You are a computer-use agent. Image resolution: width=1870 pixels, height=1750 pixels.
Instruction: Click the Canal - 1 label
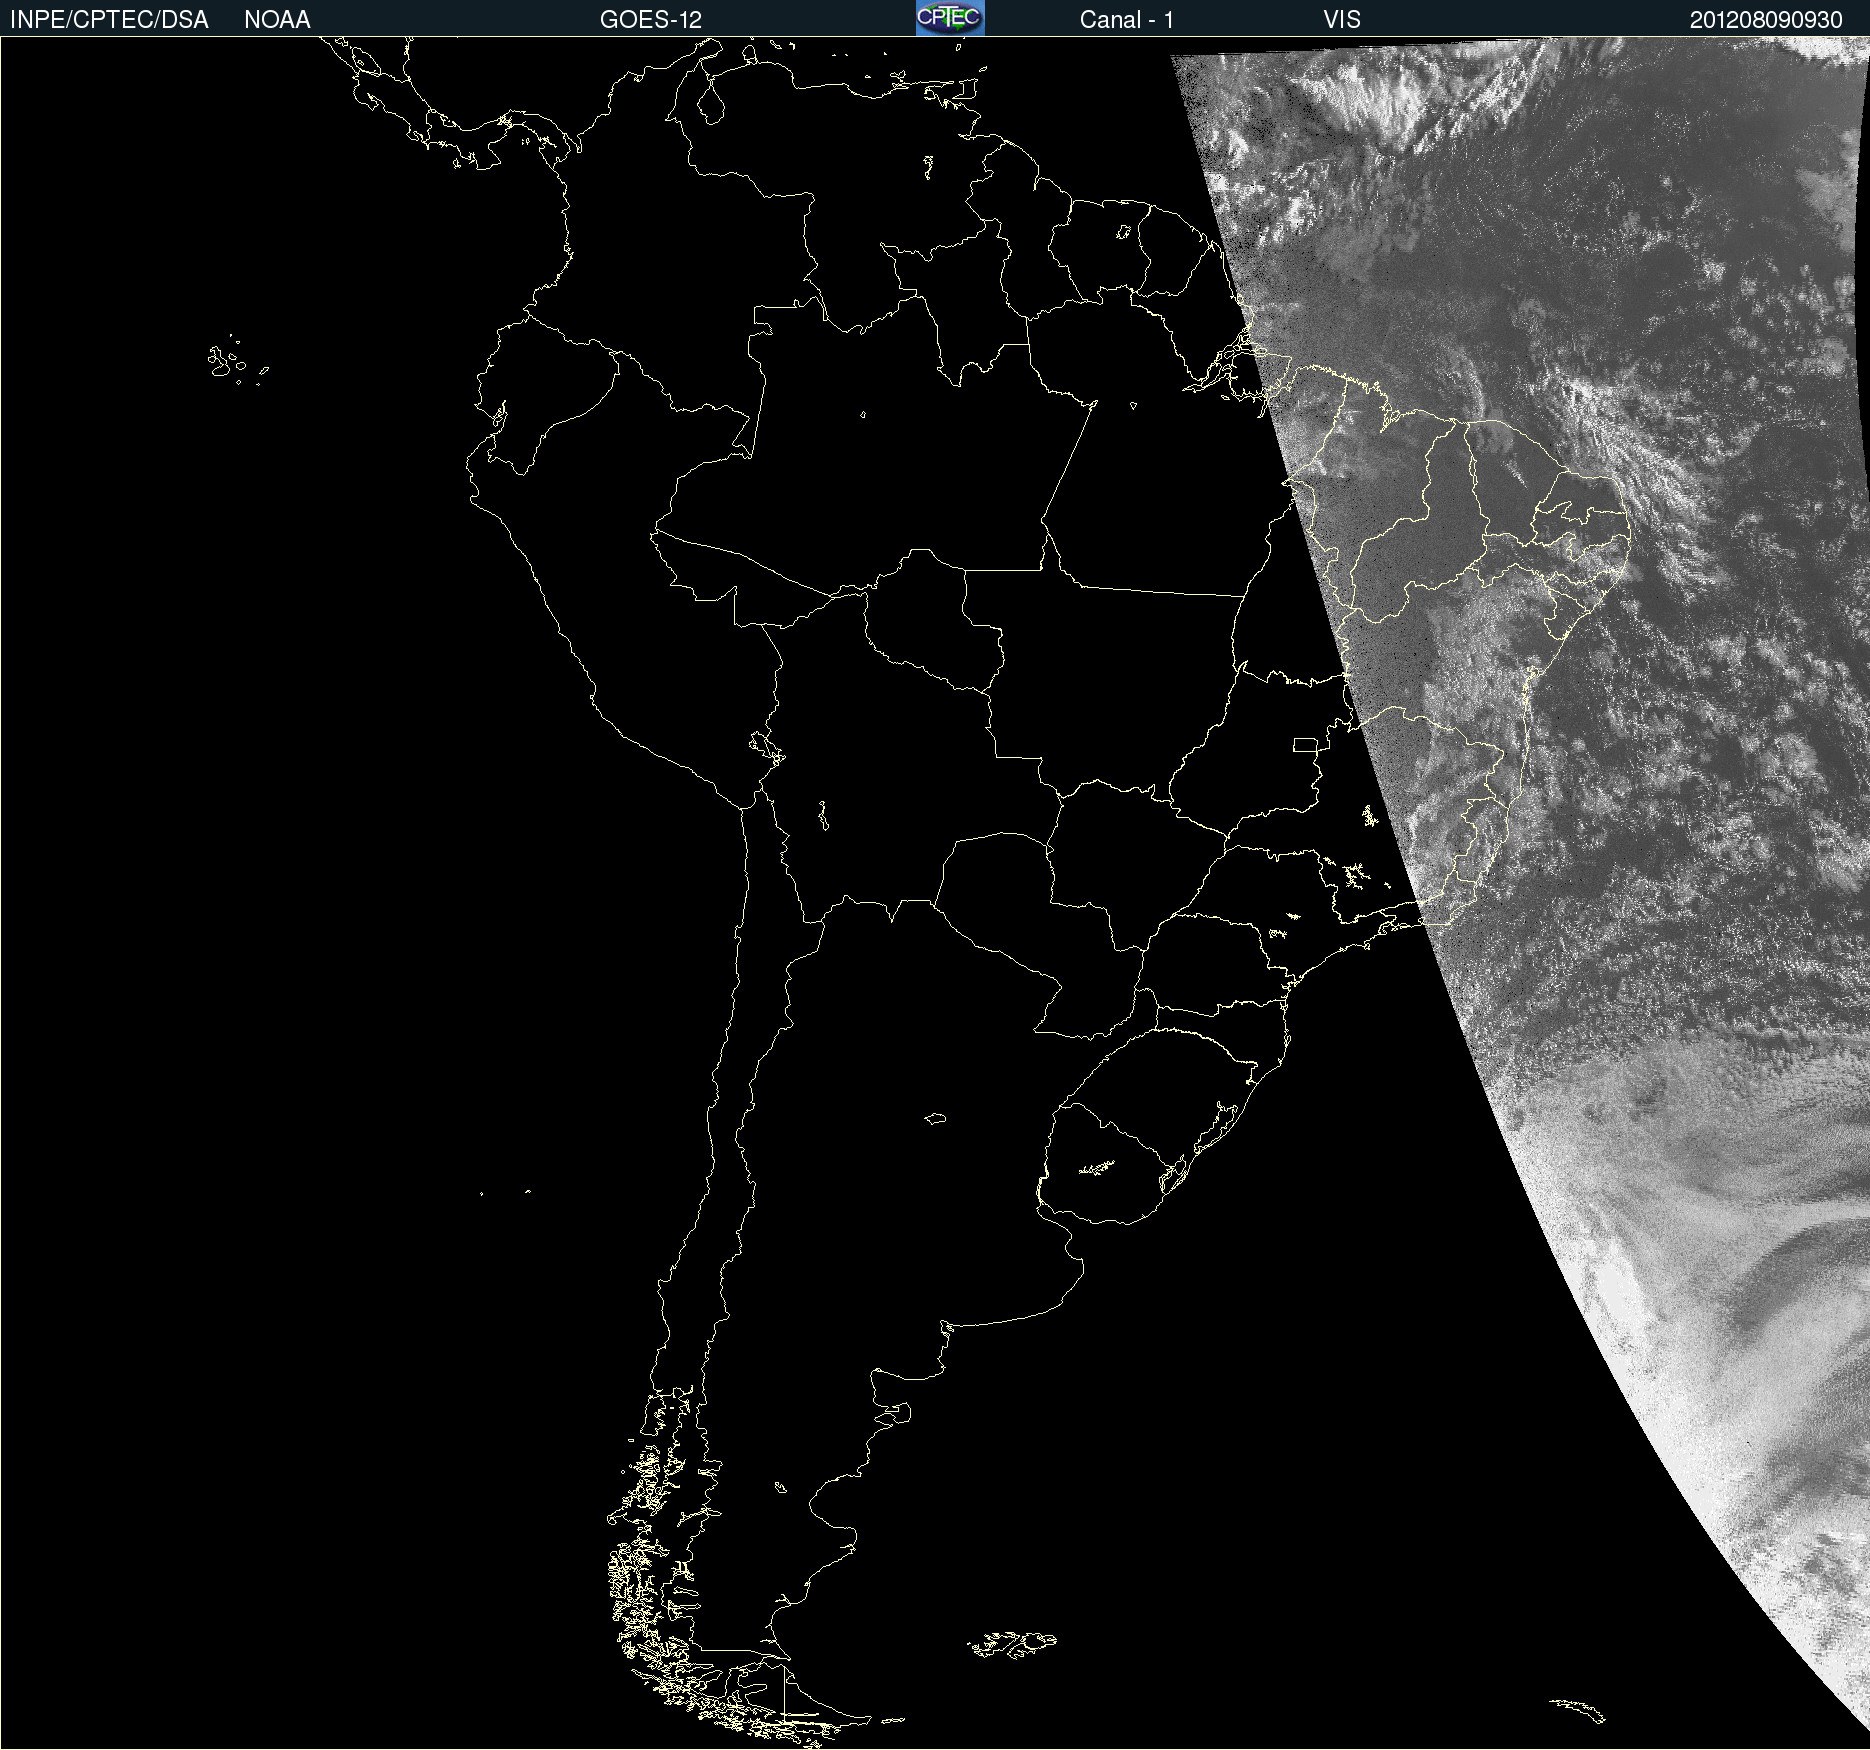[1126, 20]
